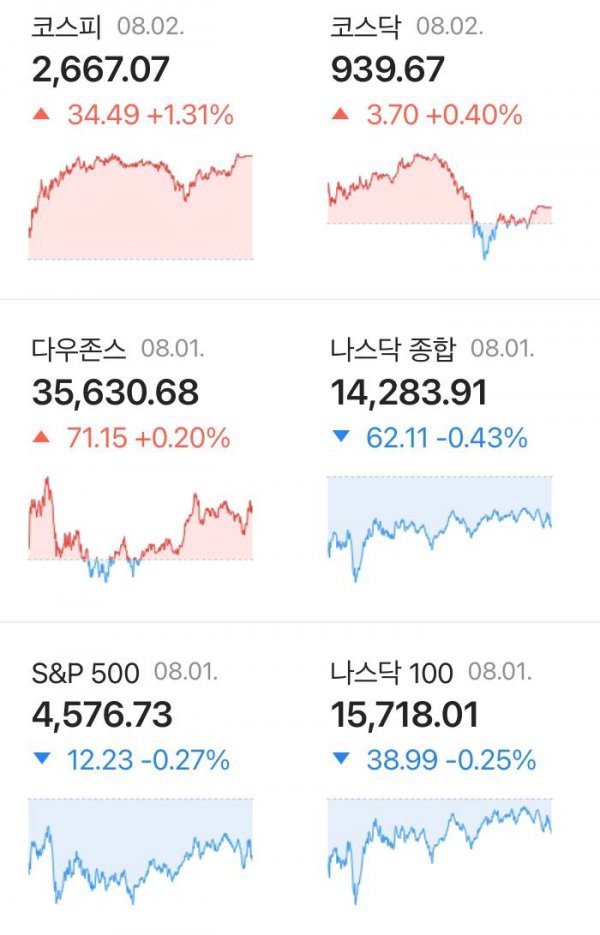Click the blue down arrow beside 12.23

42,758
